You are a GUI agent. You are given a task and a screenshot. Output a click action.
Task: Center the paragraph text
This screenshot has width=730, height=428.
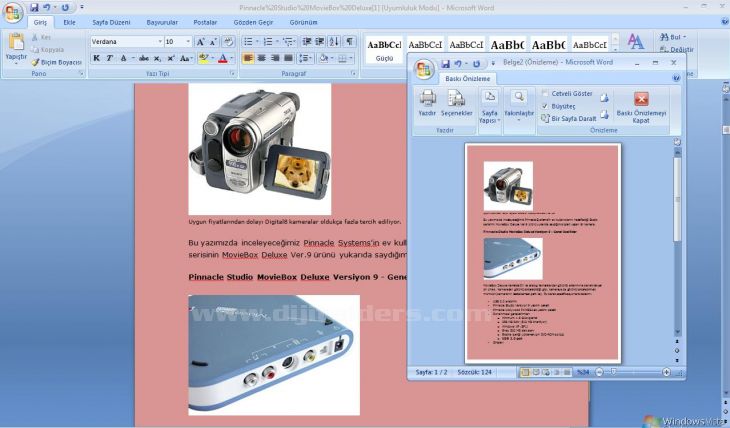tap(262, 58)
